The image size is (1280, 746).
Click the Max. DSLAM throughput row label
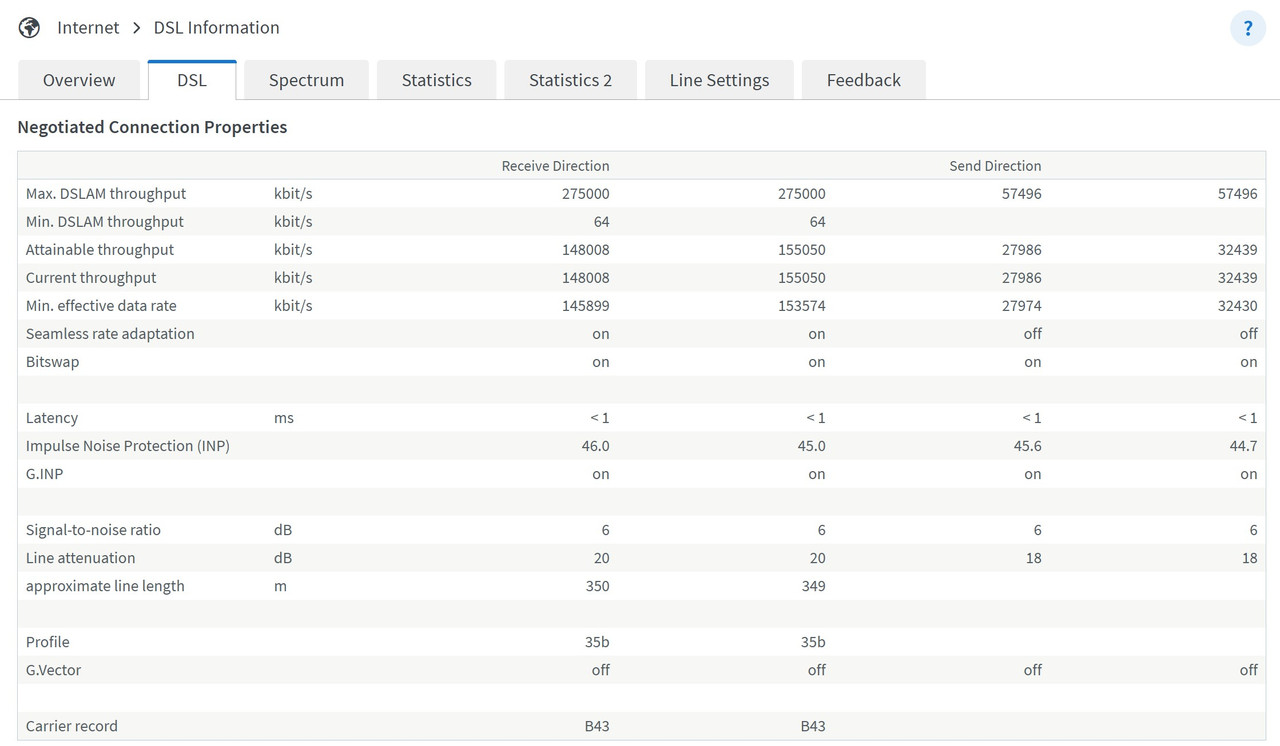click(106, 194)
